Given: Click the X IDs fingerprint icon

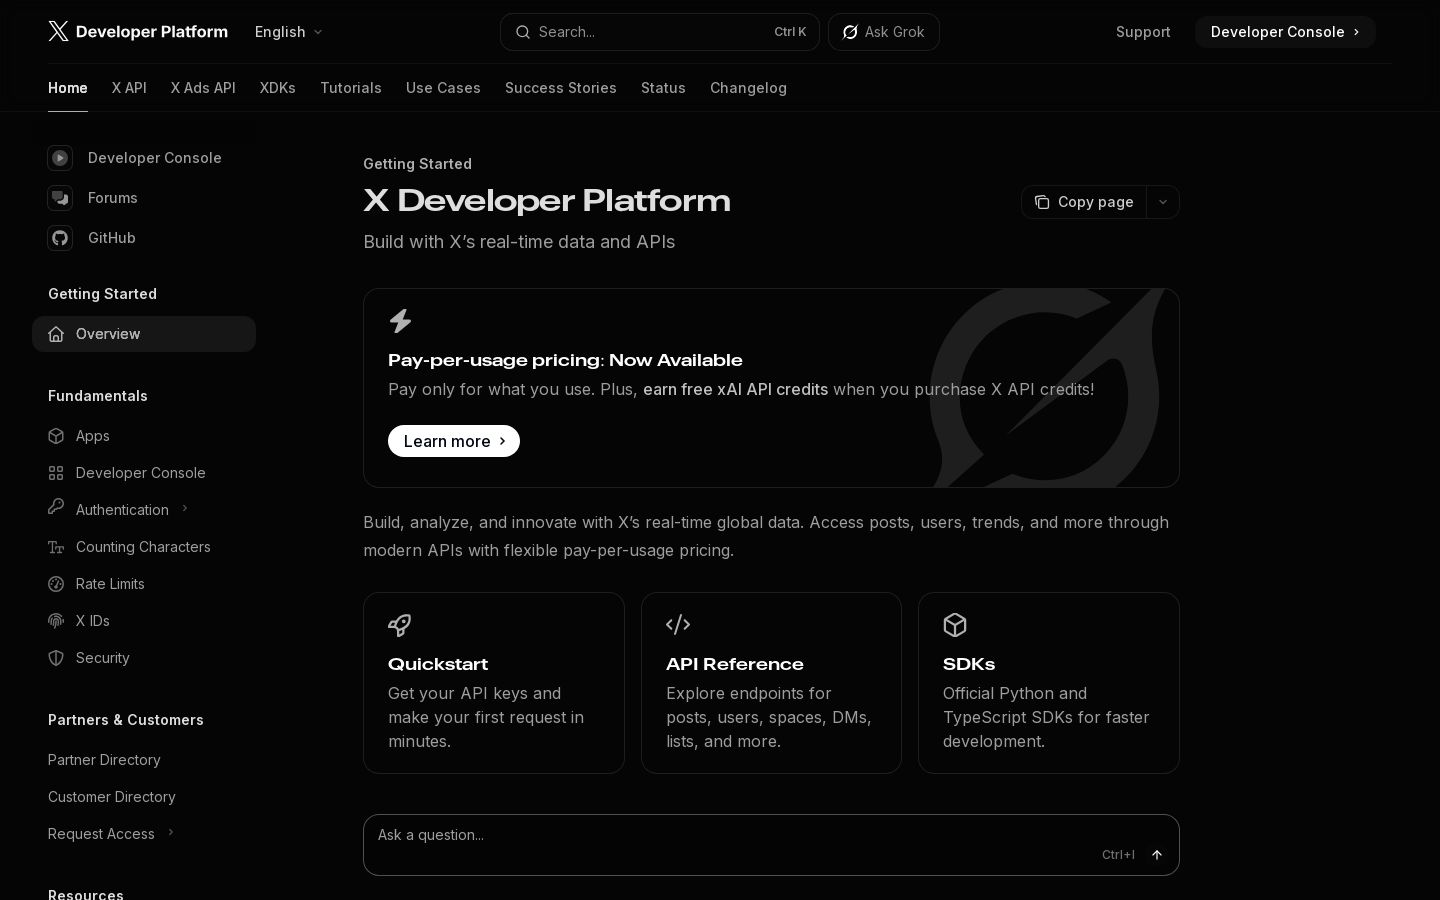Looking at the screenshot, I should pos(56,621).
